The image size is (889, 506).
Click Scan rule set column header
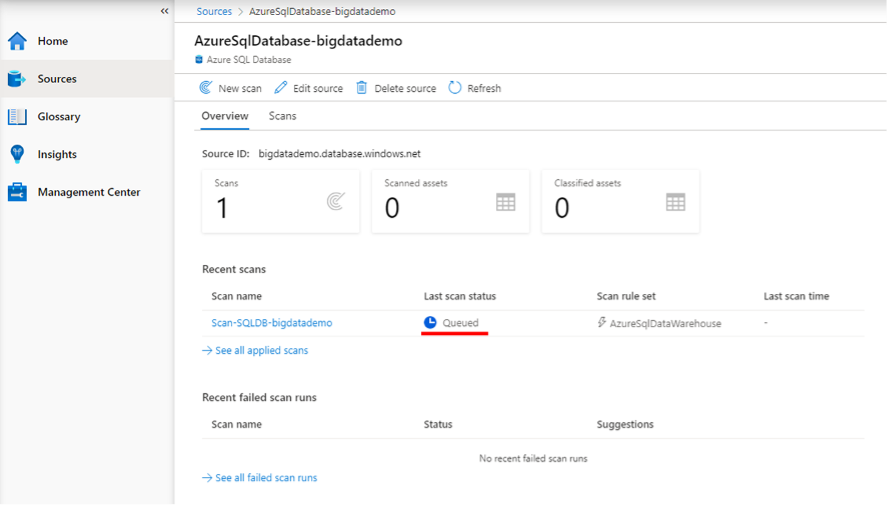[x=626, y=296]
